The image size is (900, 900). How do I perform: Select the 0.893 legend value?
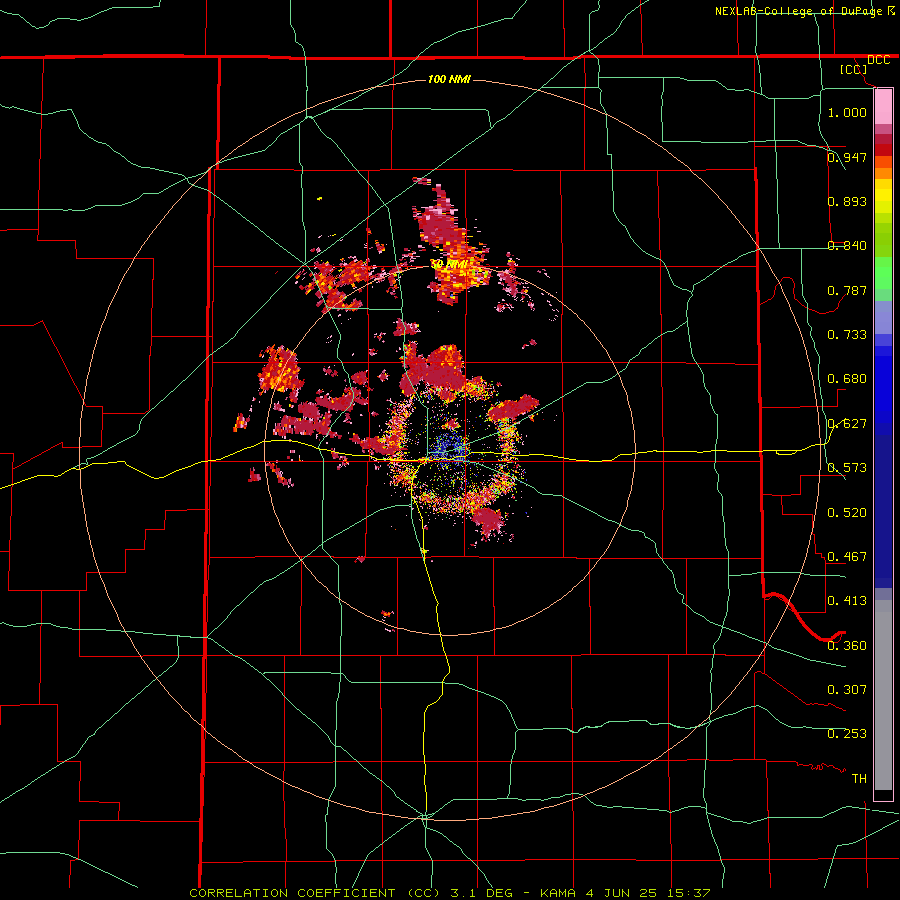(847, 201)
